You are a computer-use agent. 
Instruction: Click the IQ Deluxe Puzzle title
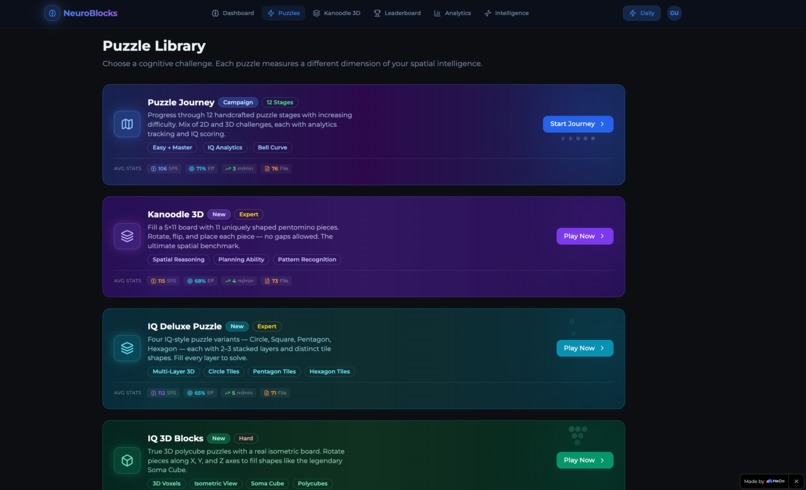point(185,326)
